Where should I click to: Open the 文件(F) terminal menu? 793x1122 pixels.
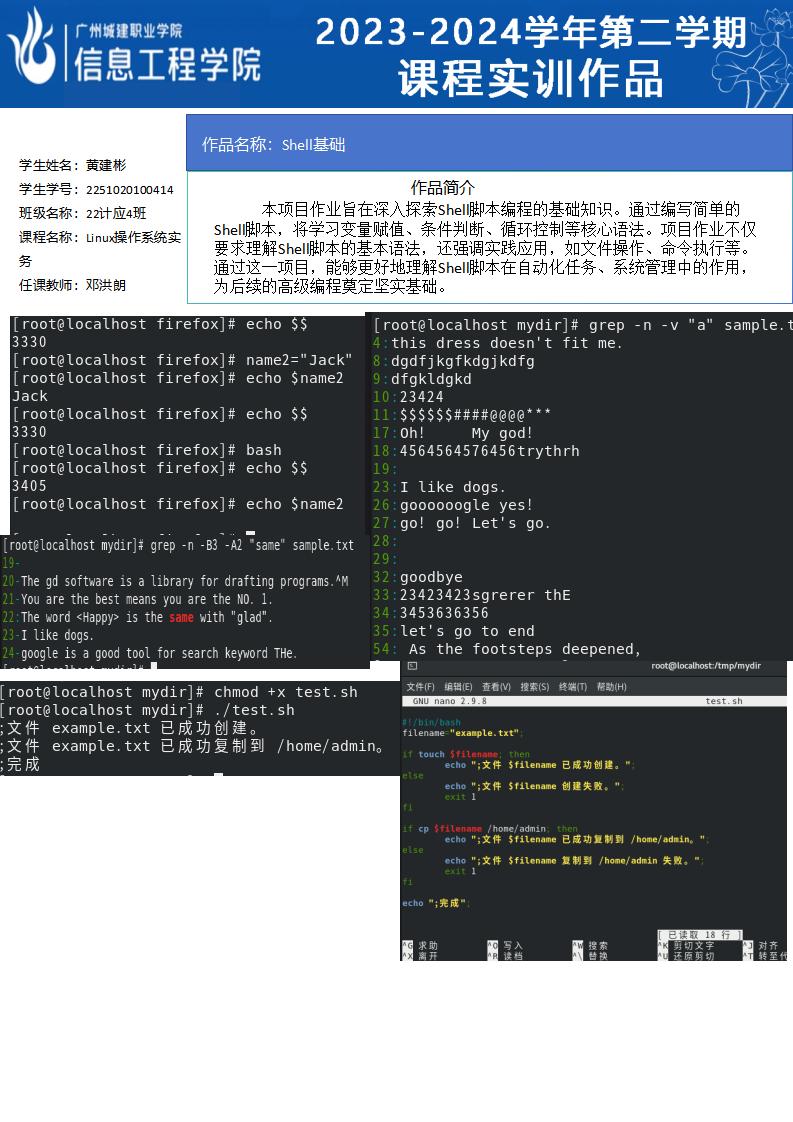[420, 687]
